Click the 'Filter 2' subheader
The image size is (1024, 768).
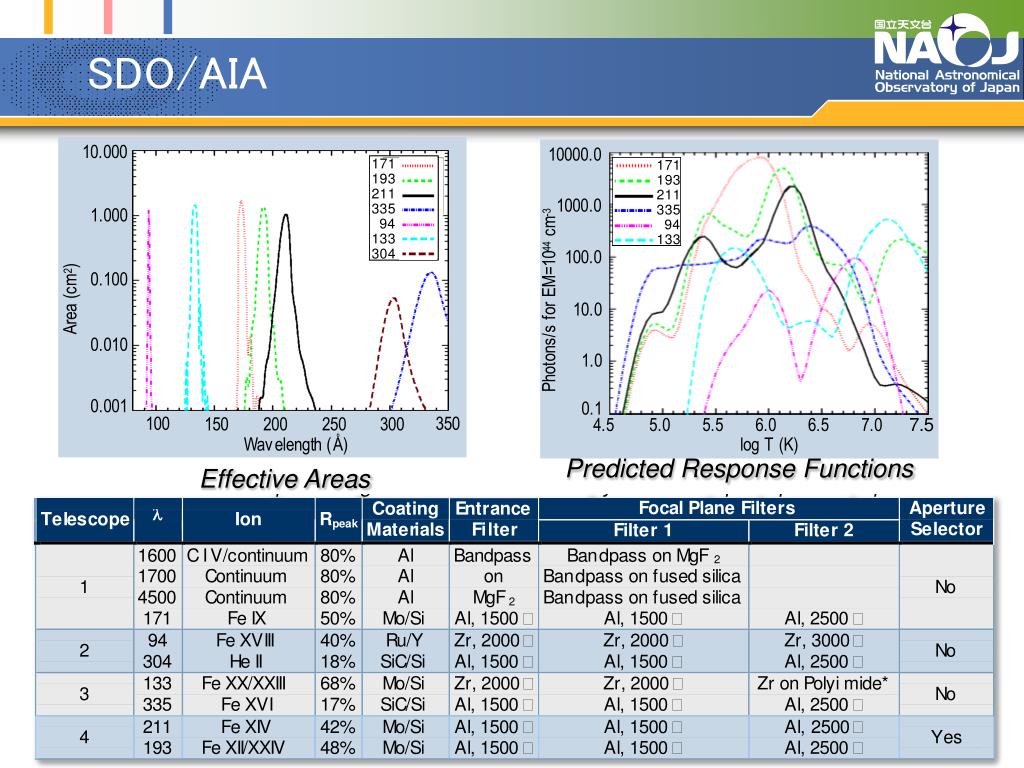coord(824,530)
